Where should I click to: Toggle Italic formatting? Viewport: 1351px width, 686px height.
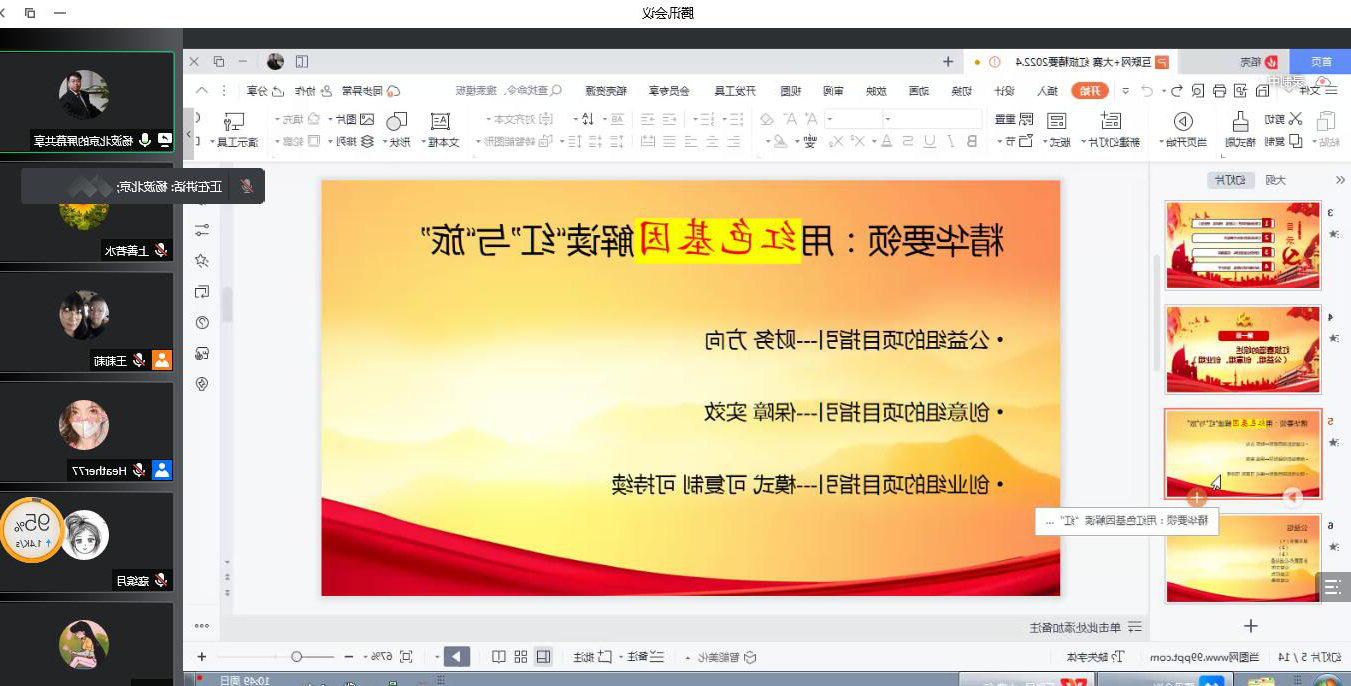(x=953, y=141)
